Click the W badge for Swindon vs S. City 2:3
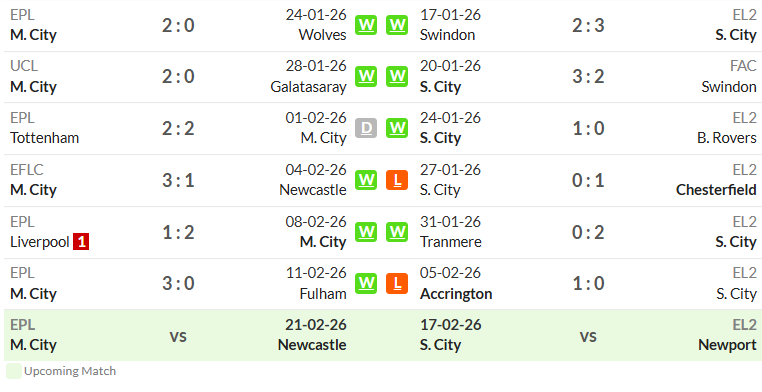The width and height of the screenshot is (762, 392). tap(397, 25)
